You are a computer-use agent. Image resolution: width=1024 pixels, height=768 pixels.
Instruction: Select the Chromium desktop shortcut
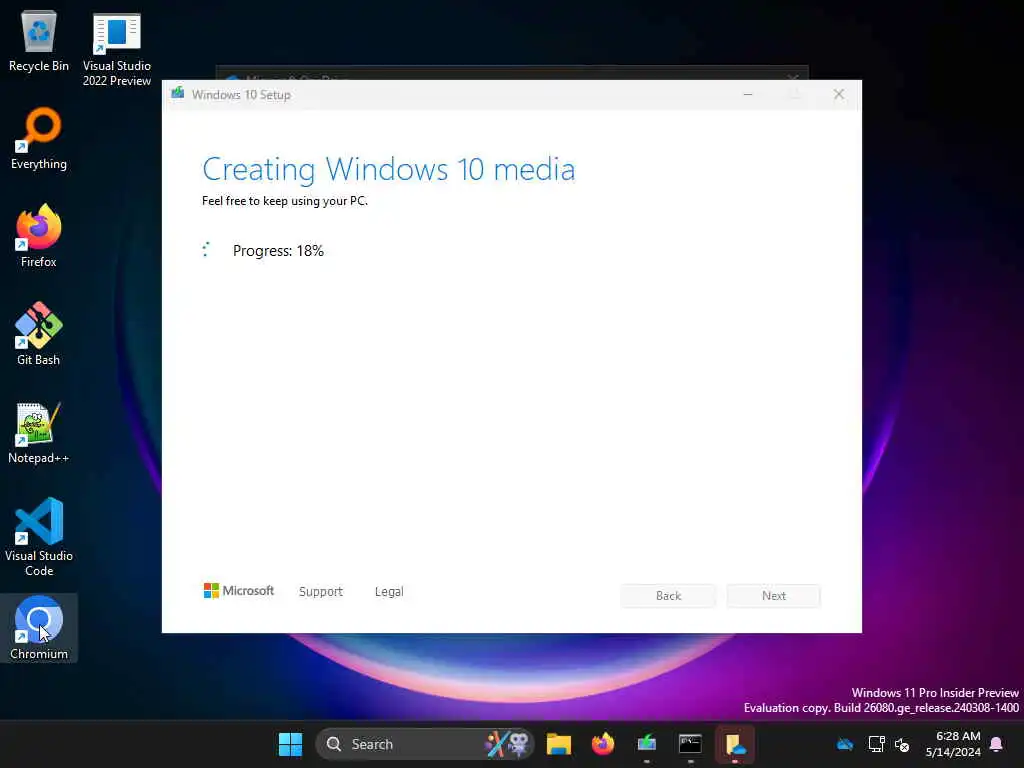39,628
